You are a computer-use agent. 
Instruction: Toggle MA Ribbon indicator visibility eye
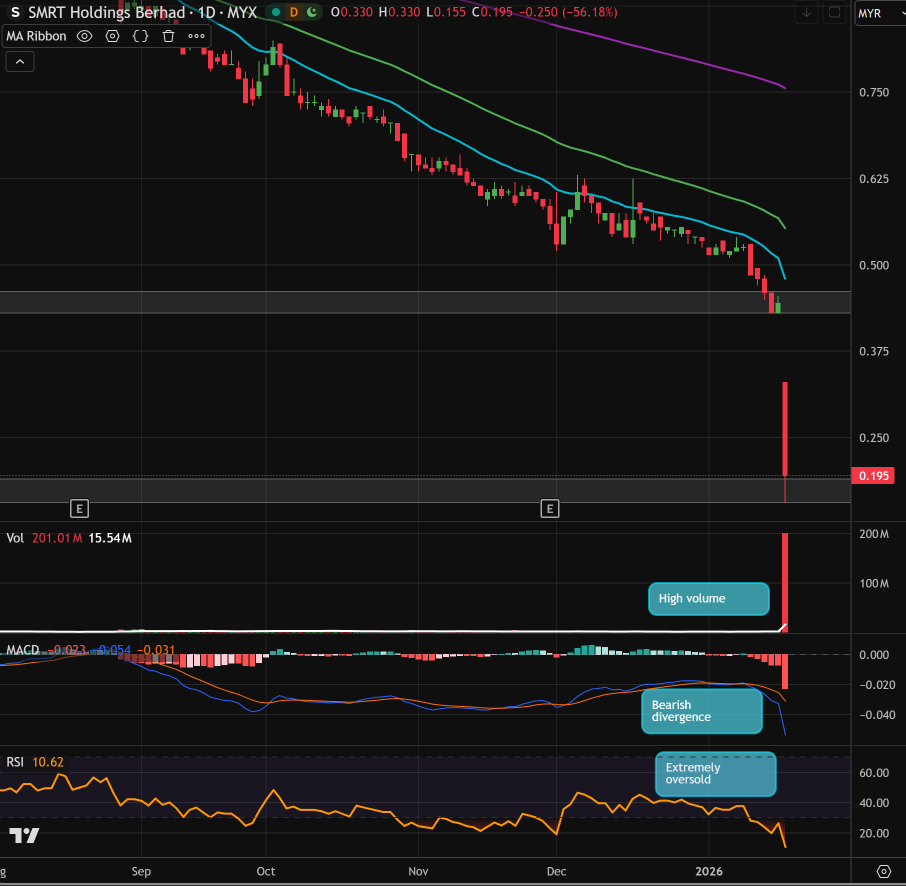pyautogui.click(x=84, y=36)
